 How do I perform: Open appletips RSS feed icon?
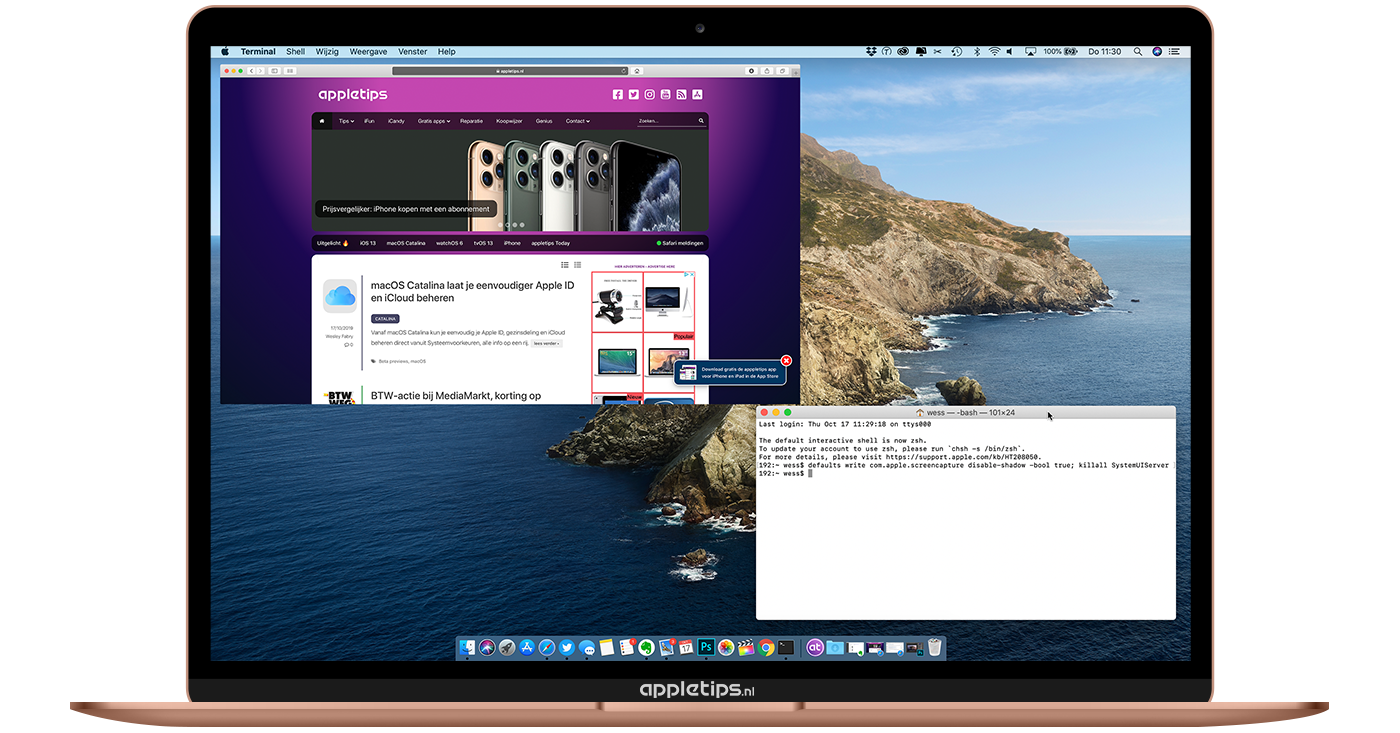681,95
